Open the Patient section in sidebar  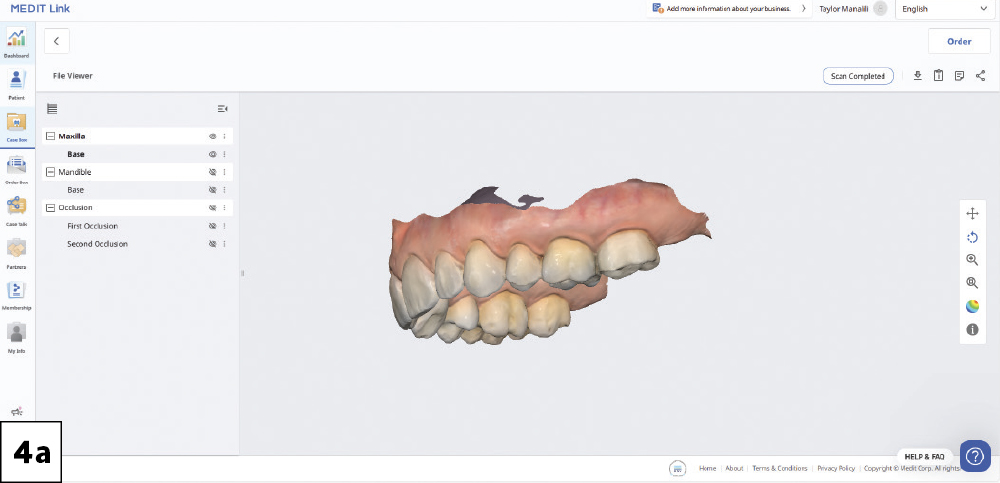[17, 84]
